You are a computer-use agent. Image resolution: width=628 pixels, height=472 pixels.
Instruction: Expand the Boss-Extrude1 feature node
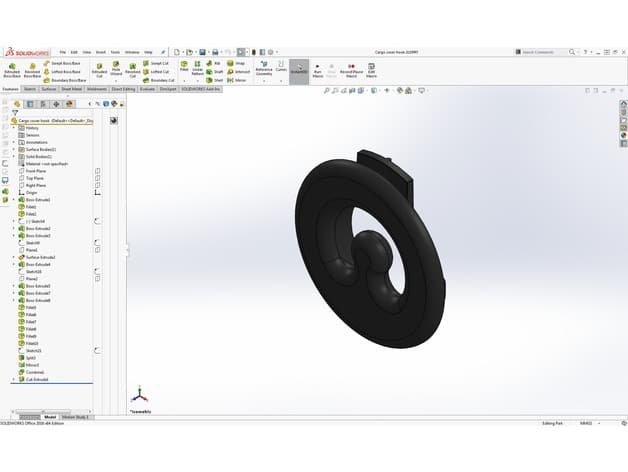click(x=14, y=200)
